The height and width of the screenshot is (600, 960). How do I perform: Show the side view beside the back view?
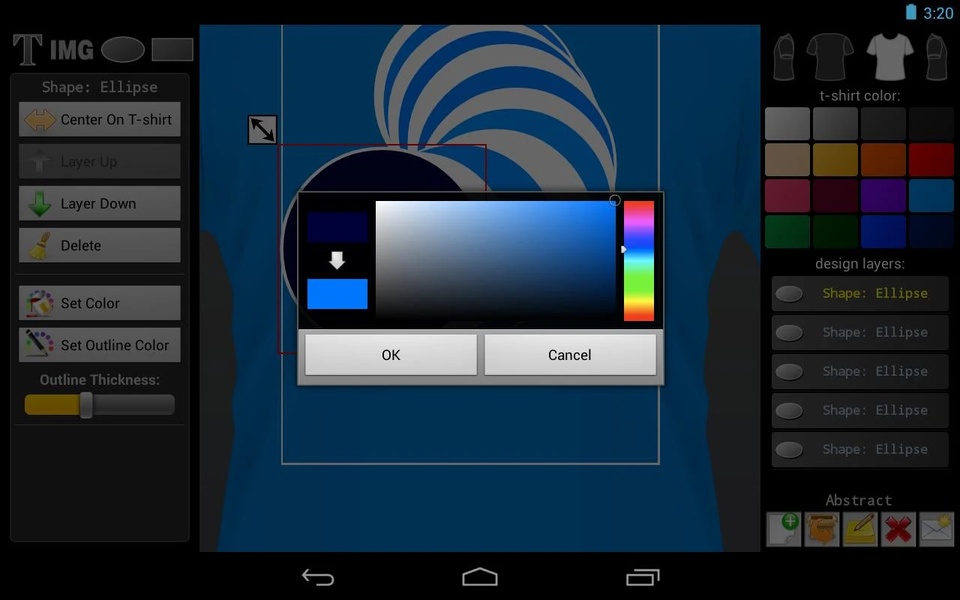point(784,57)
